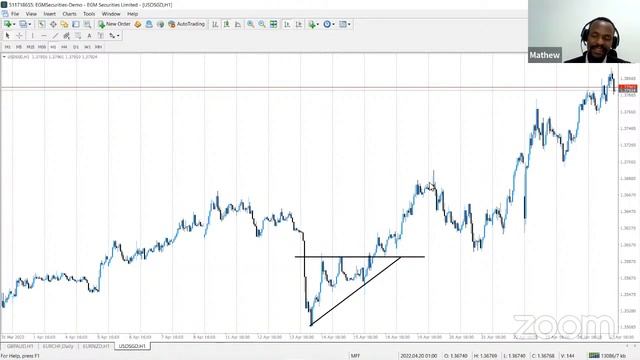Switch chart to candlesticks

pos(227,24)
